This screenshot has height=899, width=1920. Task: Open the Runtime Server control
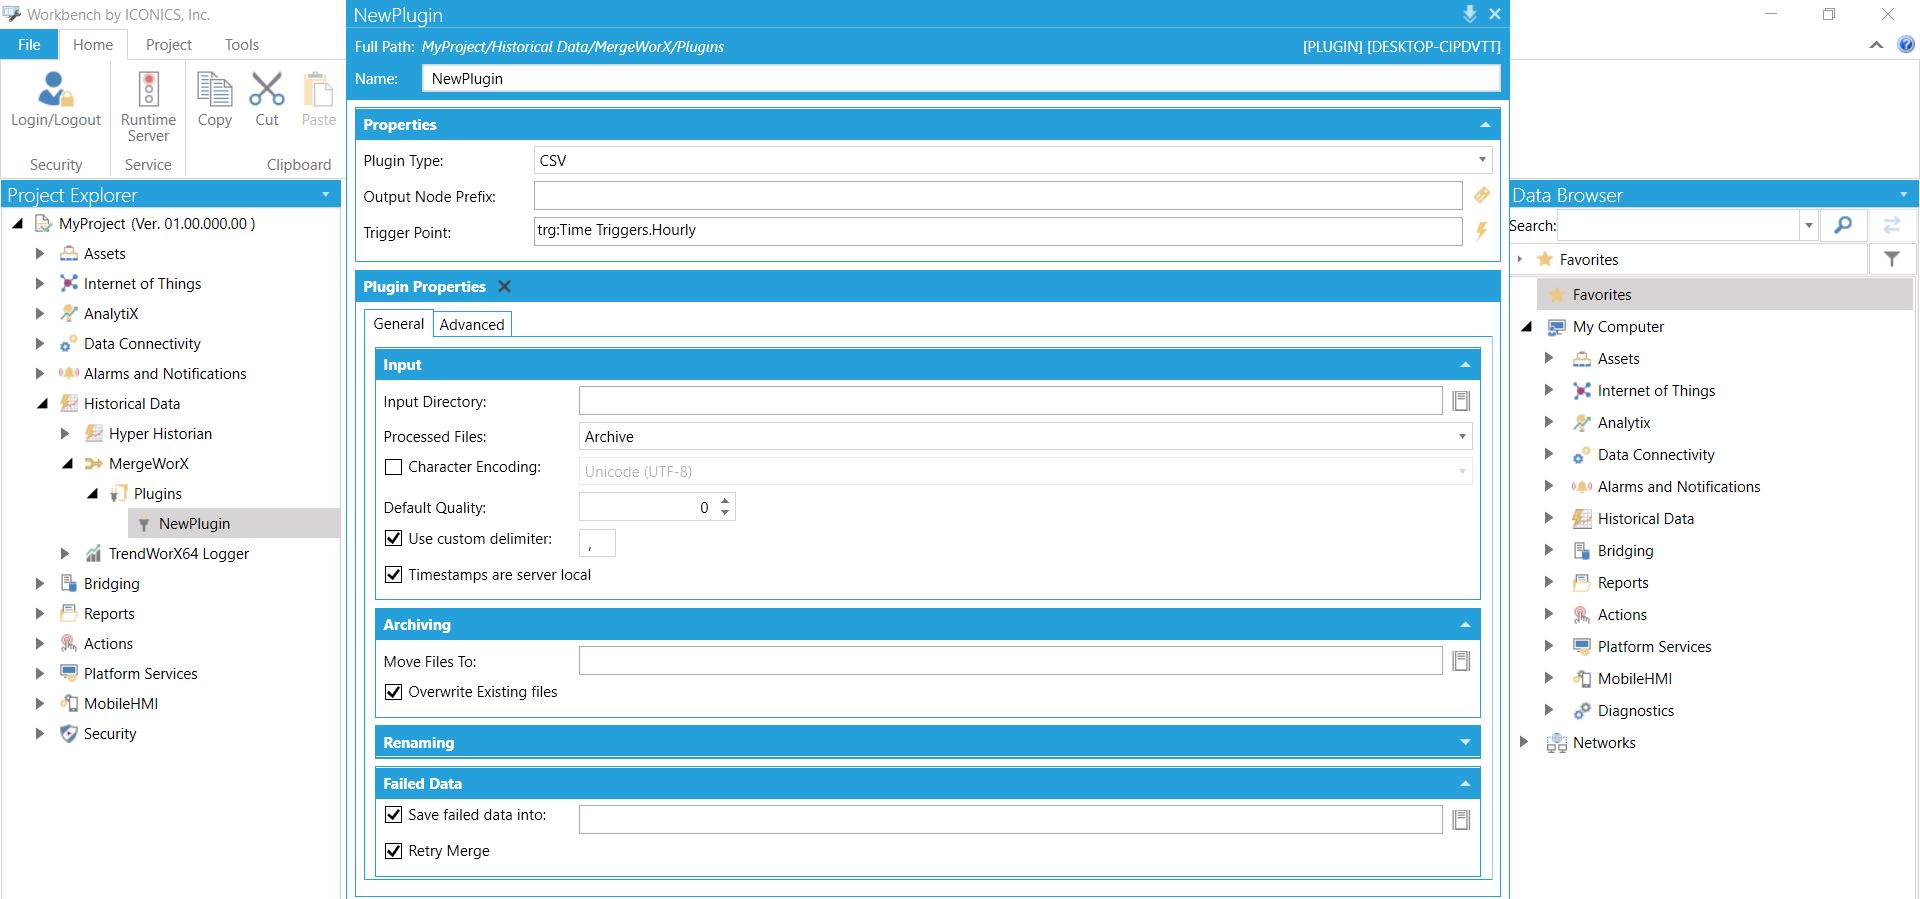click(148, 106)
